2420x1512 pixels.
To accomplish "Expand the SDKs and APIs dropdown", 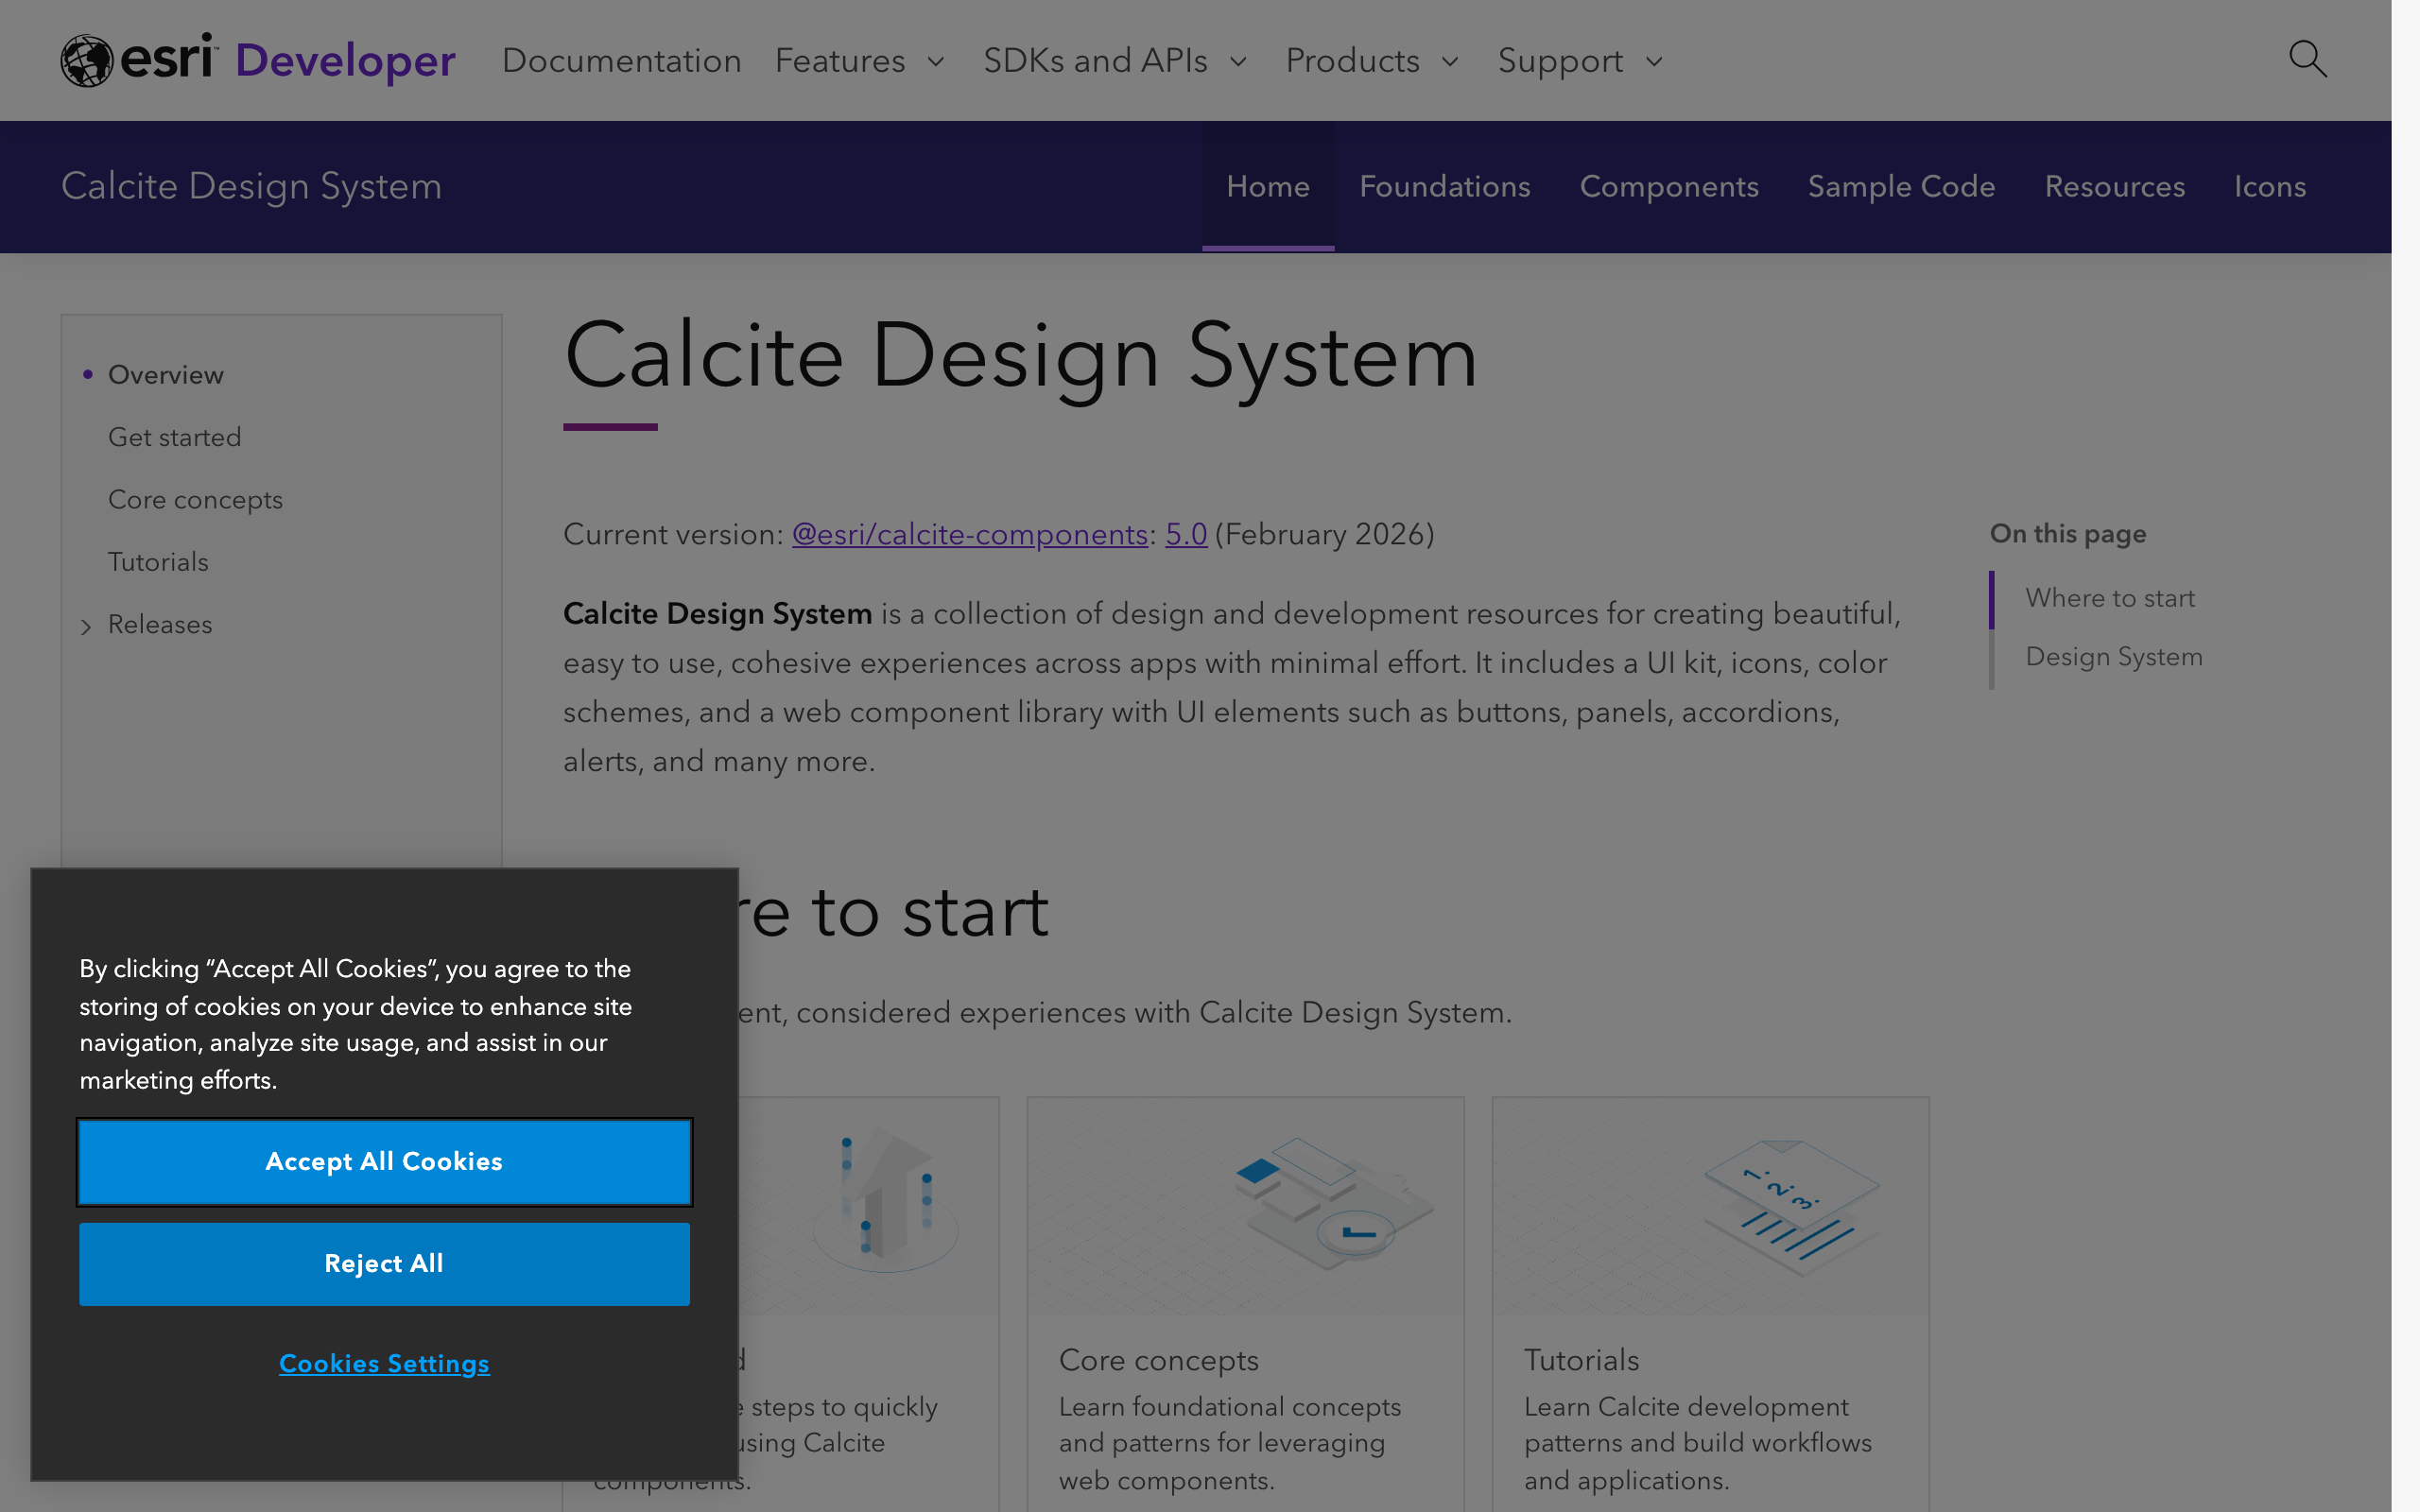I will (x=1116, y=61).
